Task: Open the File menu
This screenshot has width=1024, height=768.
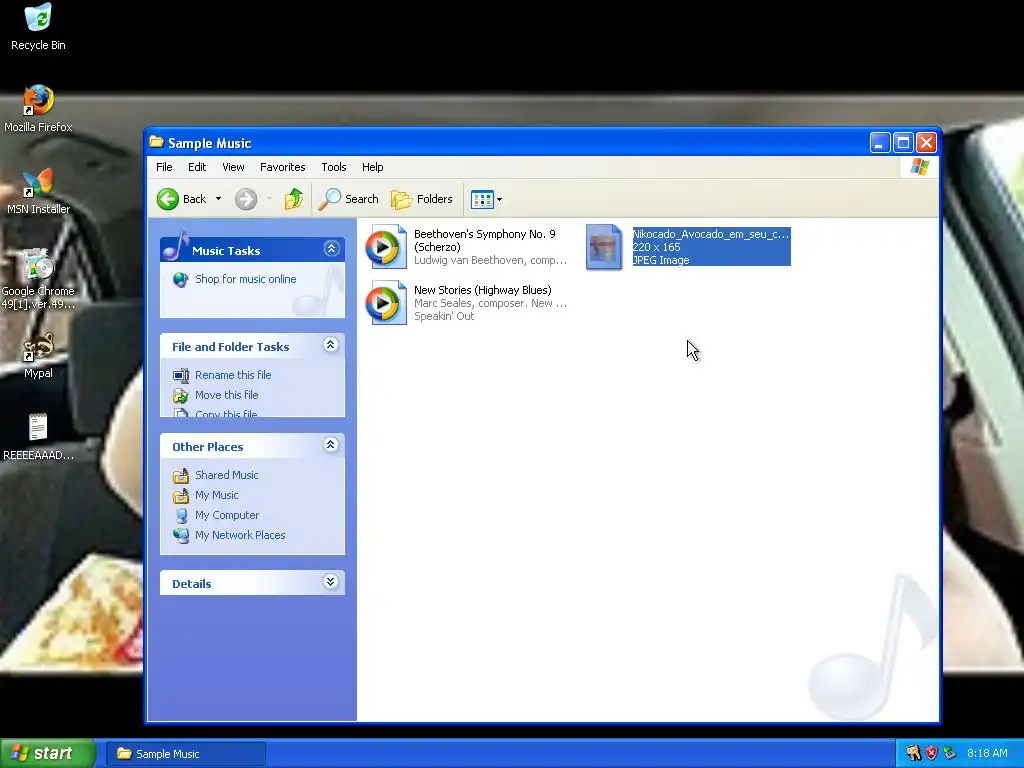Action: click(x=164, y=167)
